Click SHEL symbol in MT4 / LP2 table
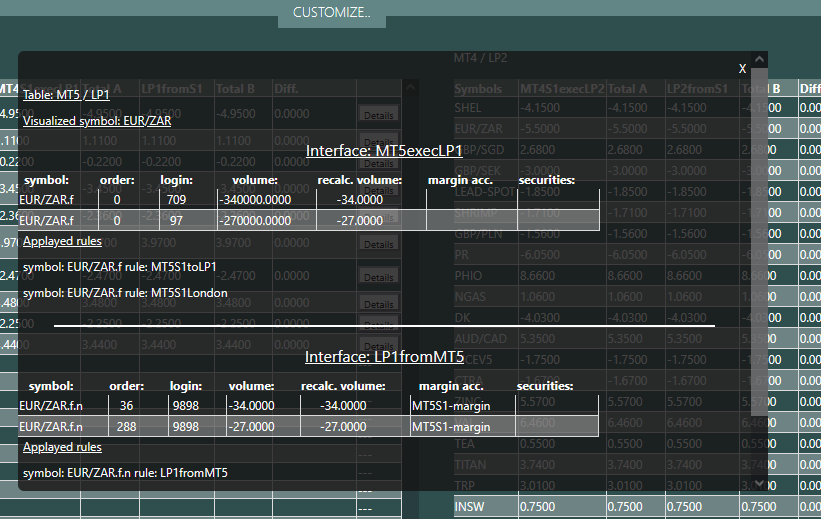Viewport: 821px width, 519px height. pyautogui.click(x=467, y=108)
